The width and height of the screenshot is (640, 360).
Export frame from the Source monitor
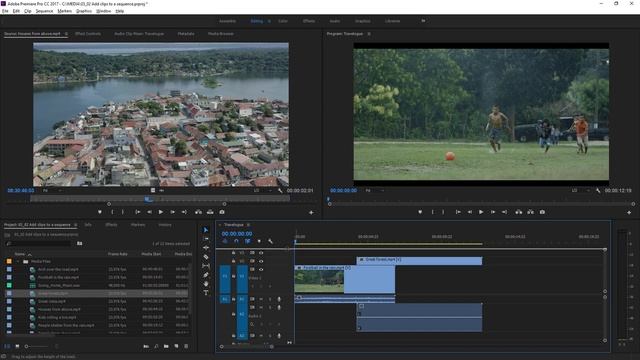(x=222, y=212)
